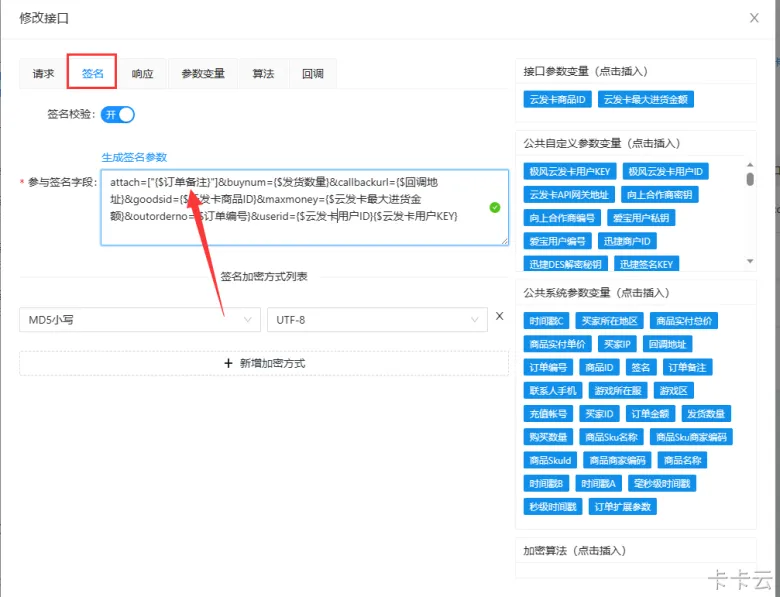Insert the 订单编号 variable tag
This screenshot has width=780, height=597.
coord(548,367)
